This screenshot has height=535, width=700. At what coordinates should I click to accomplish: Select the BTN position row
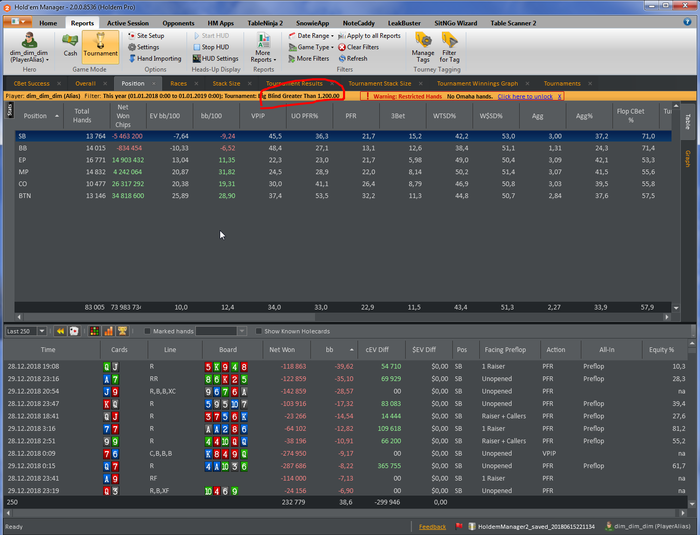tap(343, 196)
